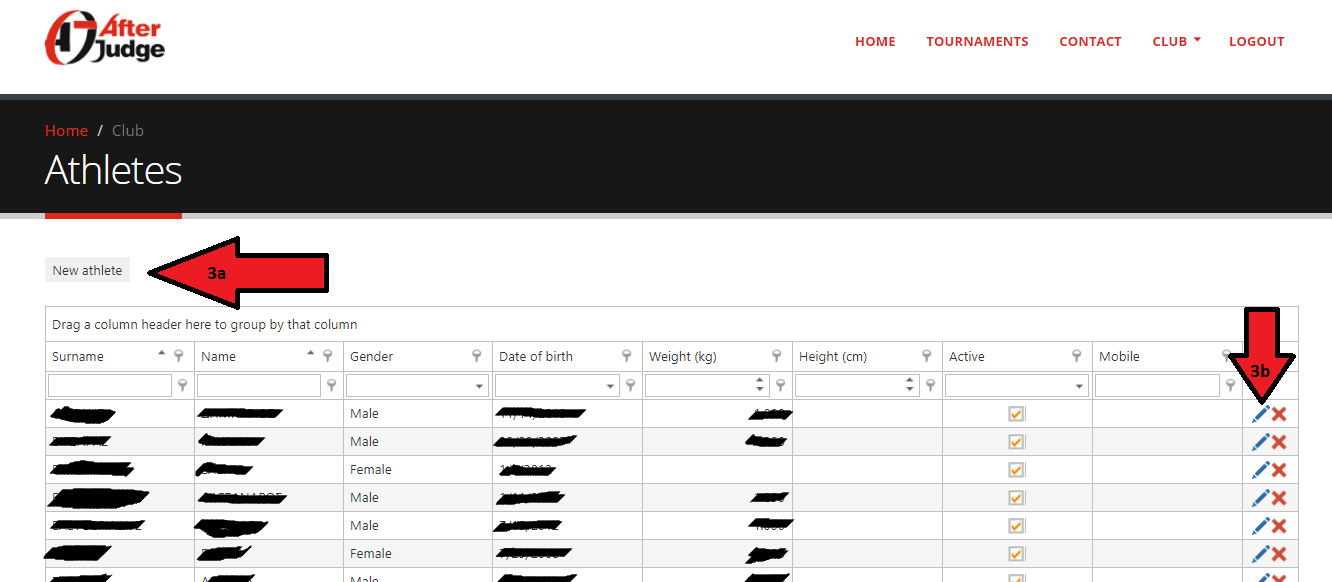Screen dimensions: 1332x582
Task: Click filter icon in Gender column header
Action: click(x=477, y=356)
